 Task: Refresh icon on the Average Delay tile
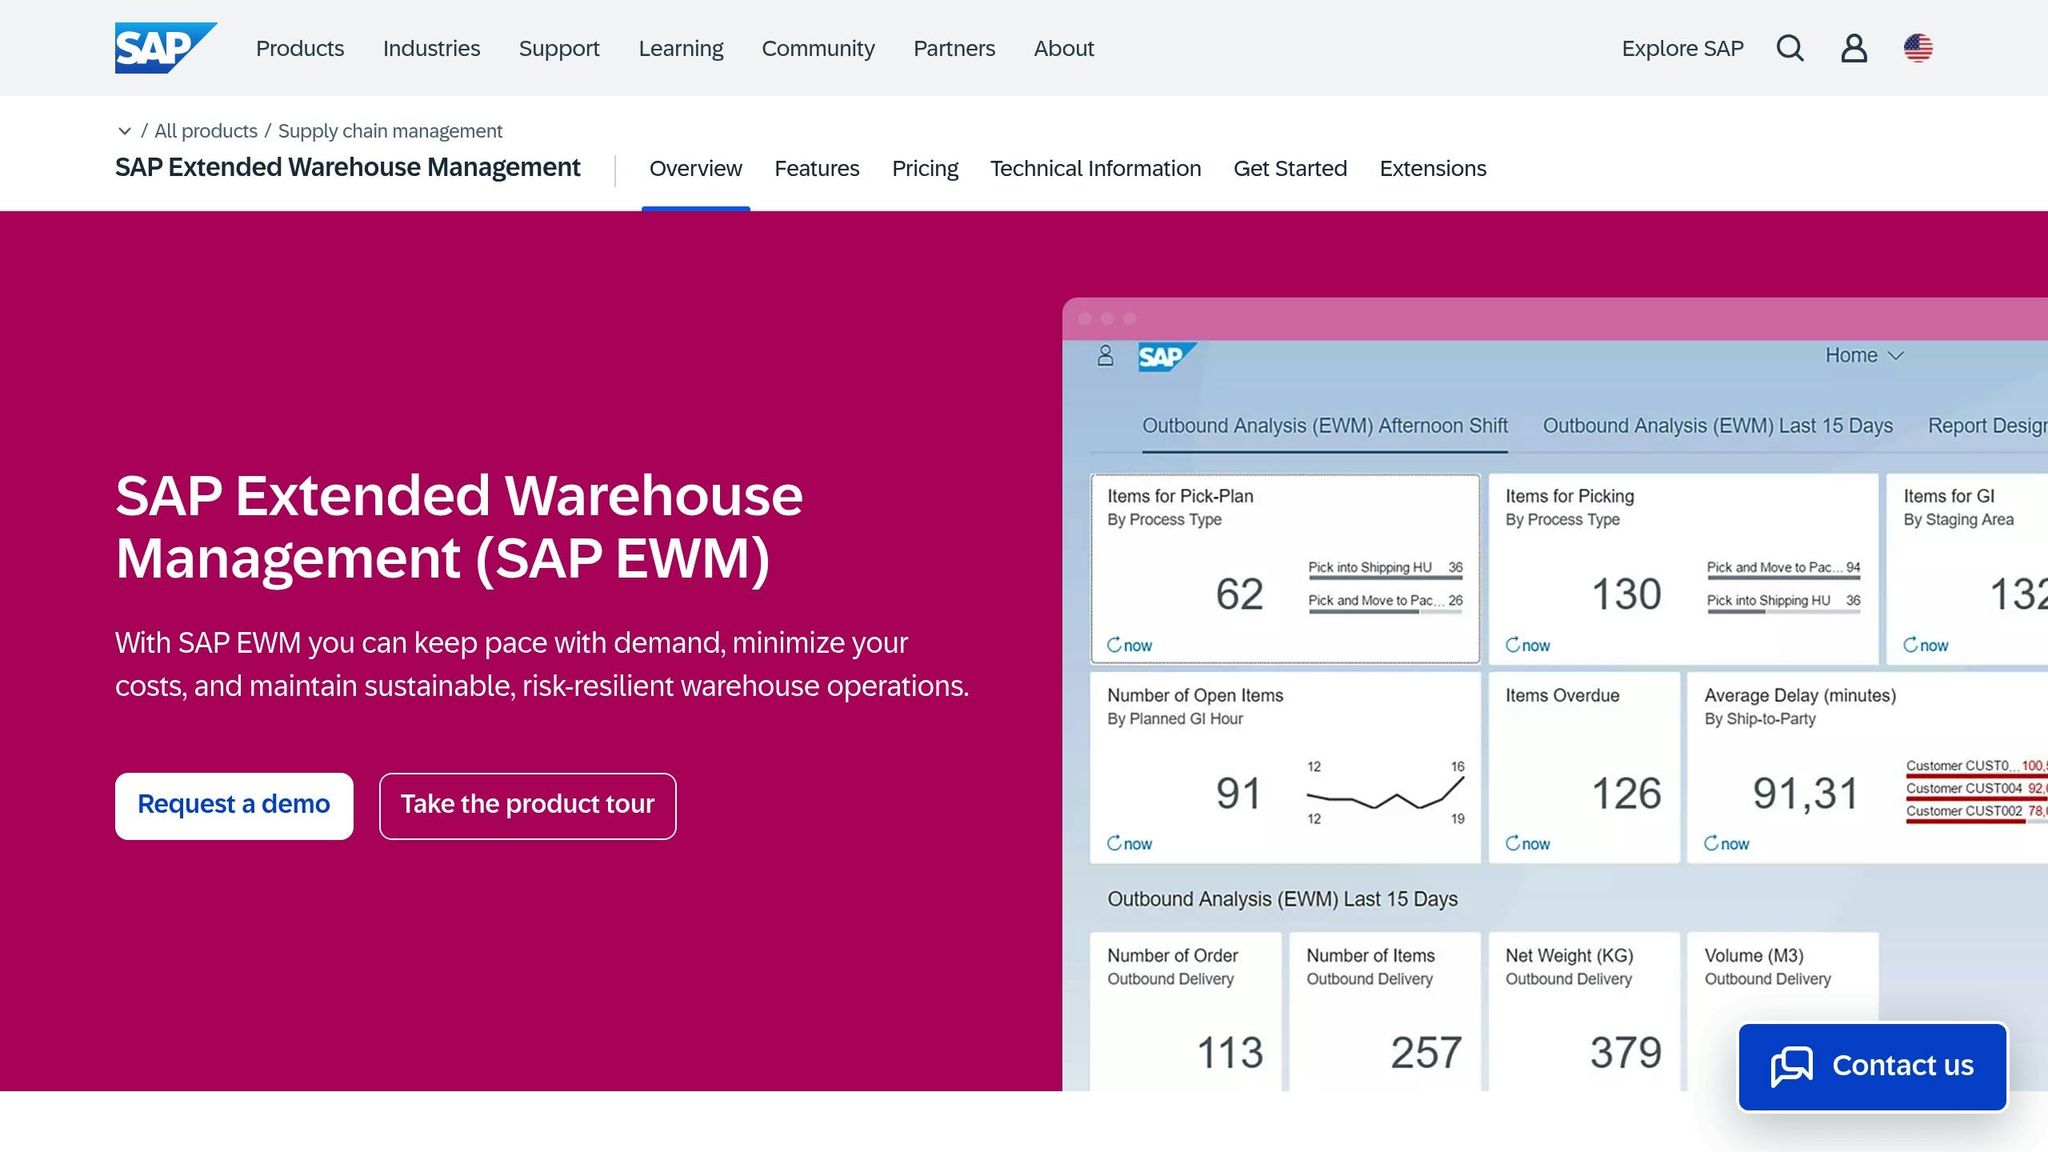pos(1712,843)
